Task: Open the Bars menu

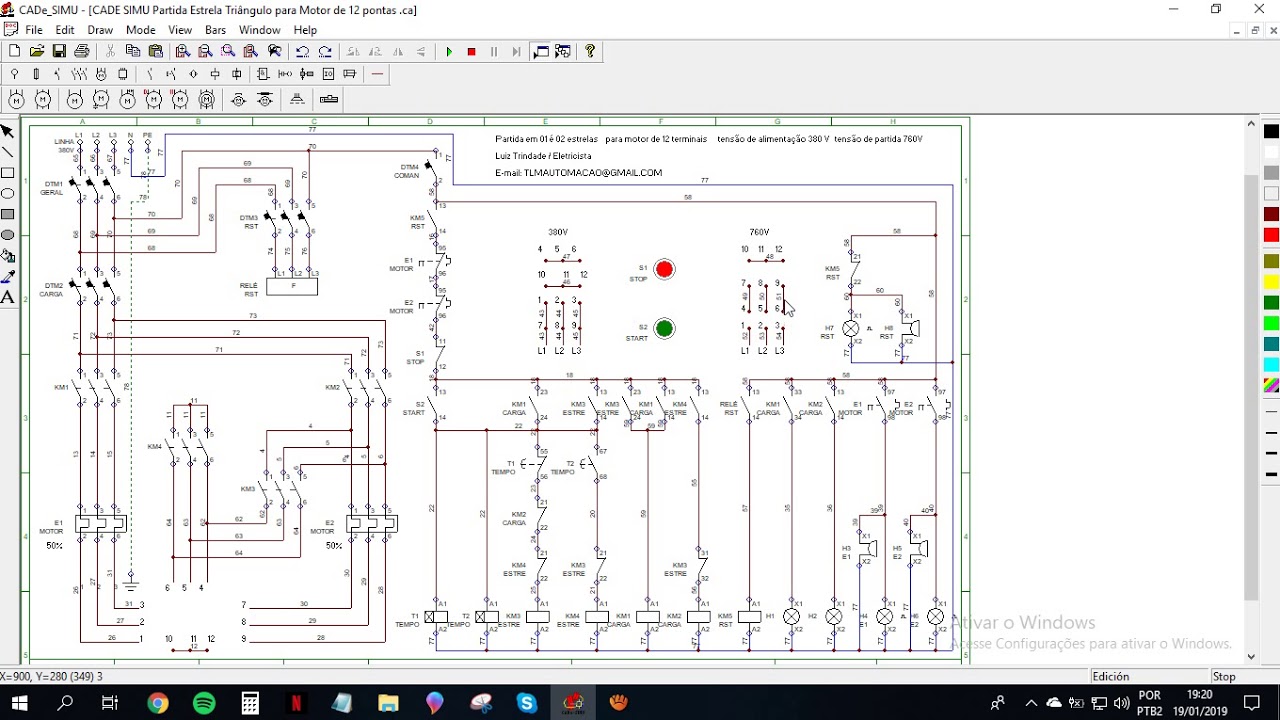Action: click(215, 30)
